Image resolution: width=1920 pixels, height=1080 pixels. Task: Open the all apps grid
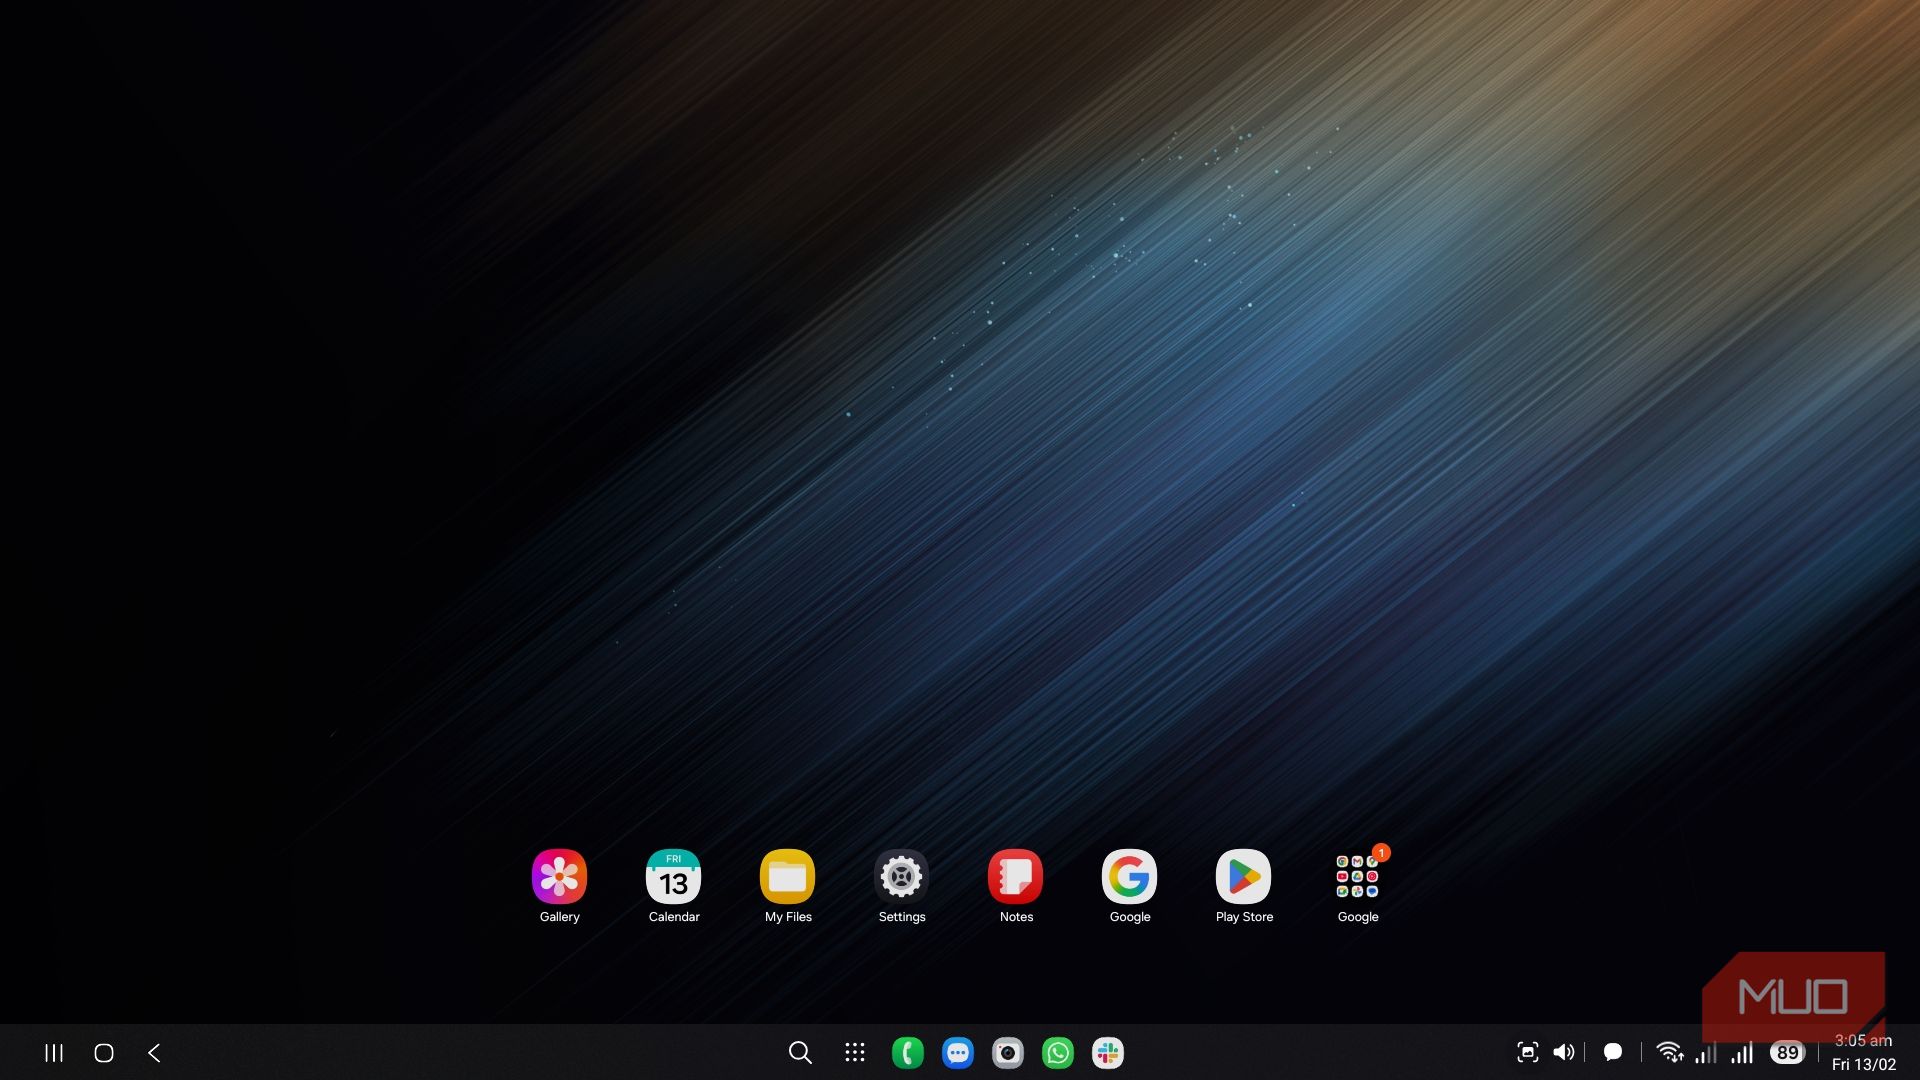pyautogui.click(x=854, y=1053)
